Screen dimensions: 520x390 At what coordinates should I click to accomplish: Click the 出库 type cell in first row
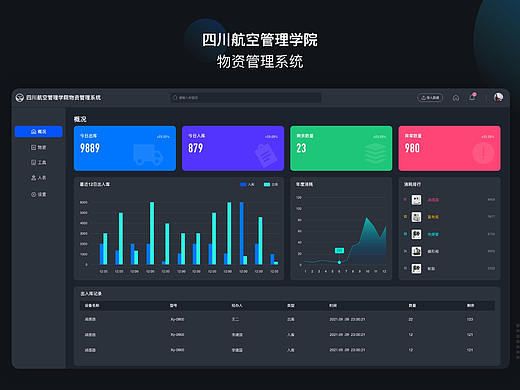pos(291,319)
